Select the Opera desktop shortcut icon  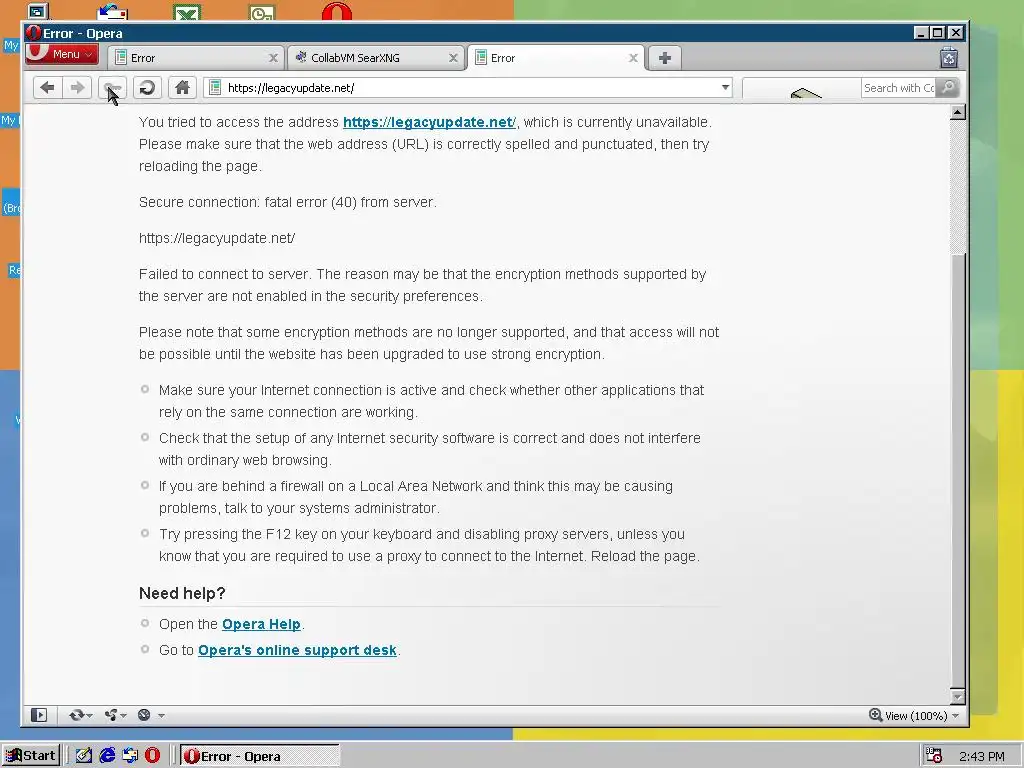337,11
